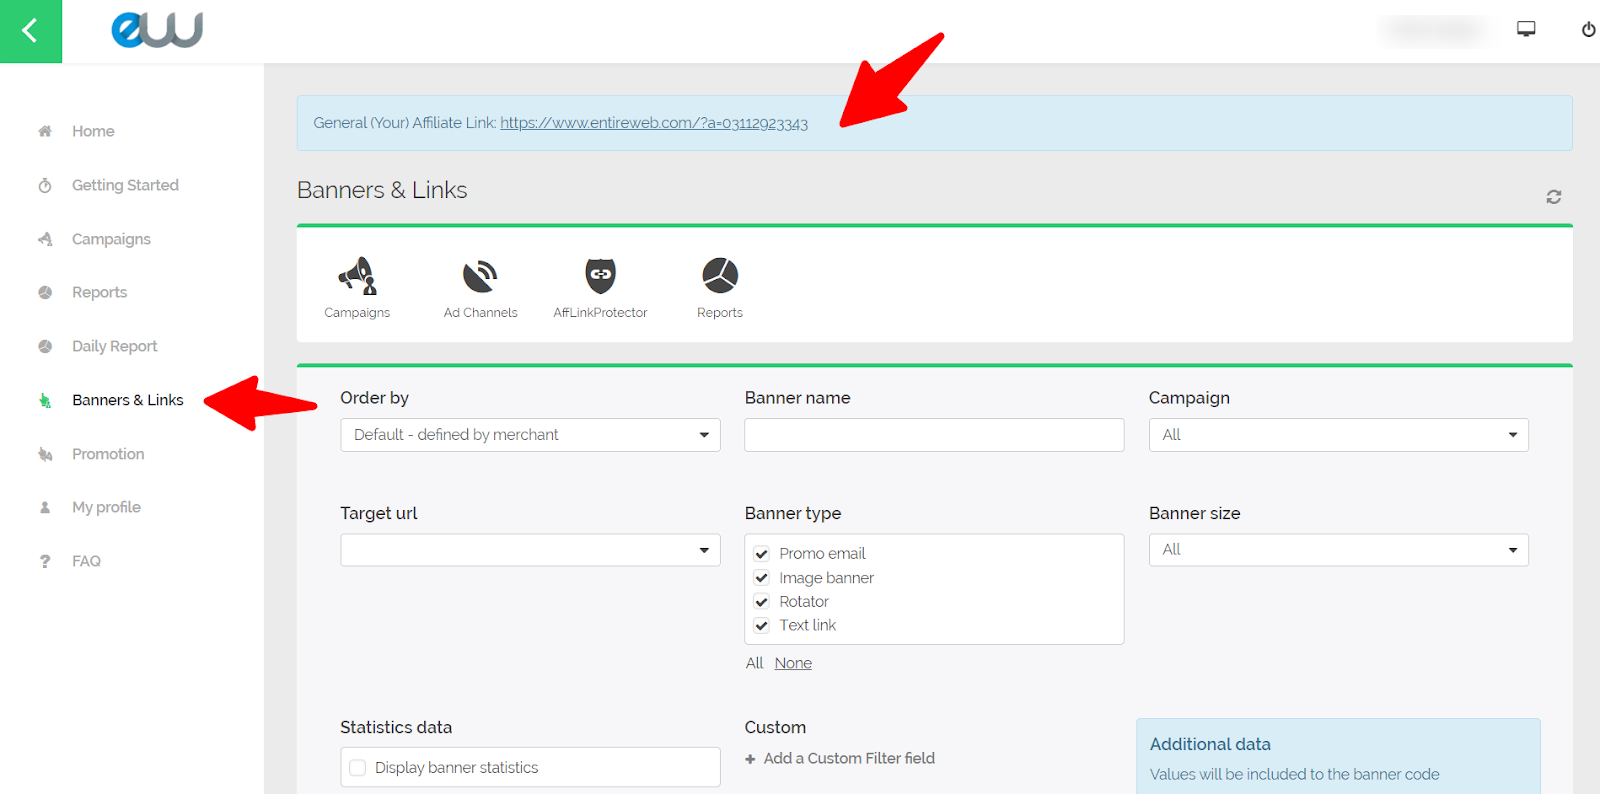Click the sidebar Reports chart icon

[45, 292]
